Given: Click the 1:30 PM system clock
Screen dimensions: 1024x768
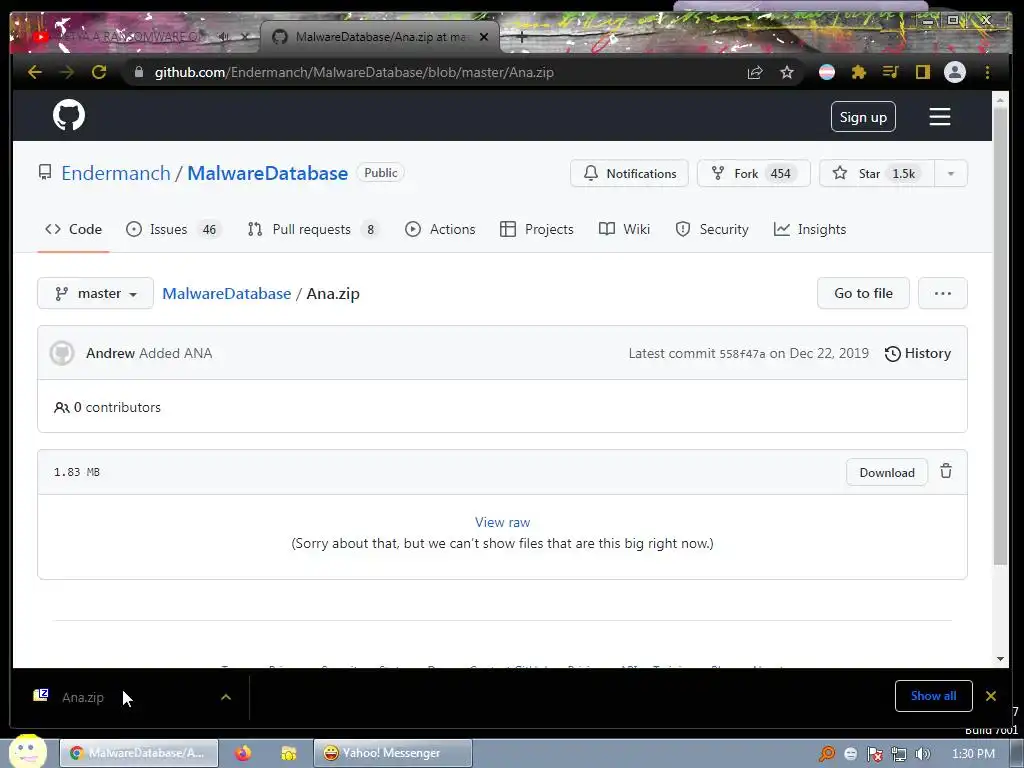Looking at the screenshot, I should [973, 754].
